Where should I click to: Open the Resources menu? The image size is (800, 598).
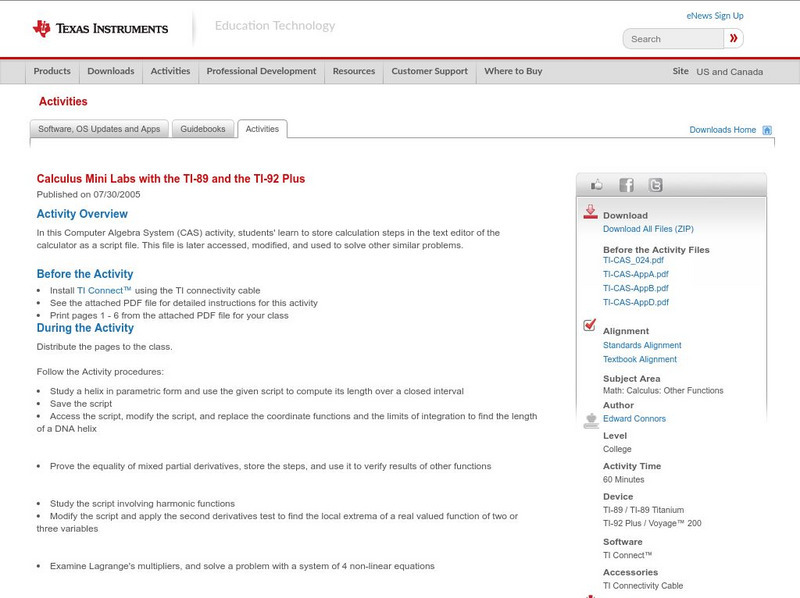354,71
